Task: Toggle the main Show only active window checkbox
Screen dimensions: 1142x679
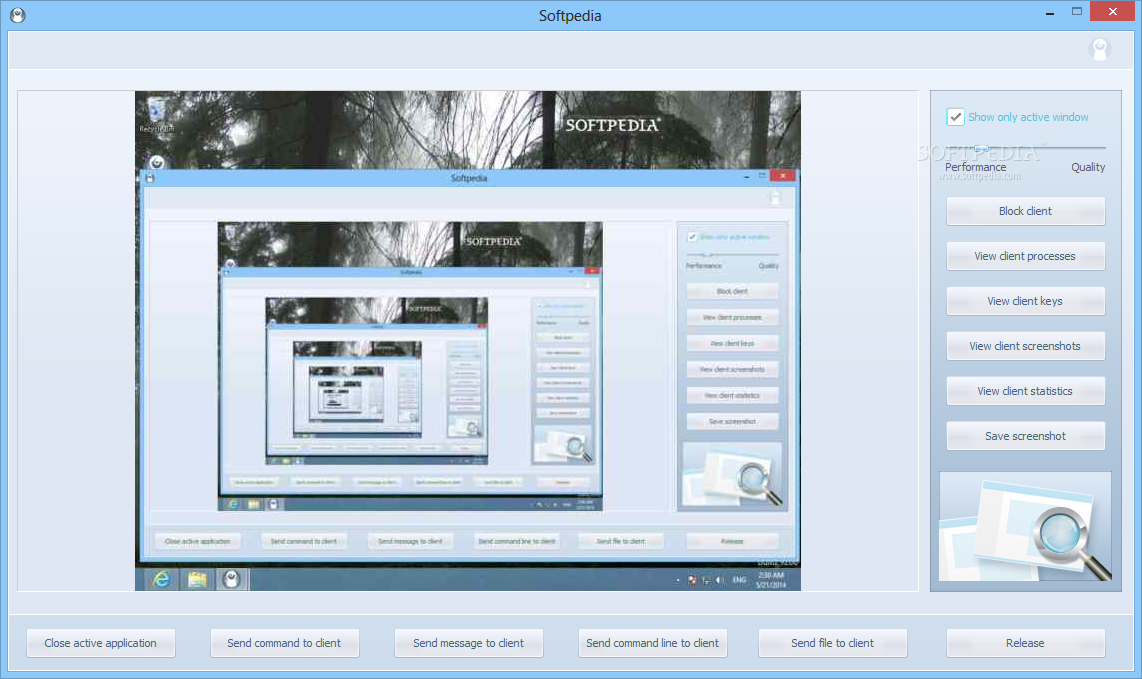Action: click(x=955, y=117)
